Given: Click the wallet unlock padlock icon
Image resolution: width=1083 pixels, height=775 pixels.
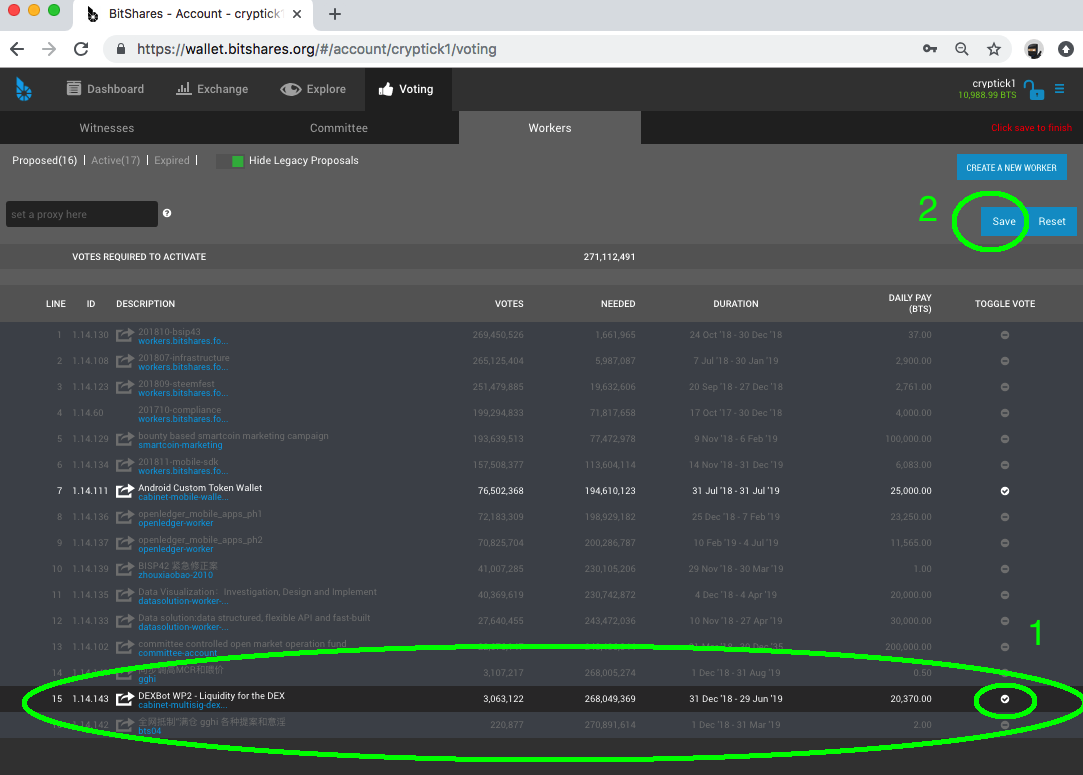Looking at the screenshot, I should (1034, 90).
